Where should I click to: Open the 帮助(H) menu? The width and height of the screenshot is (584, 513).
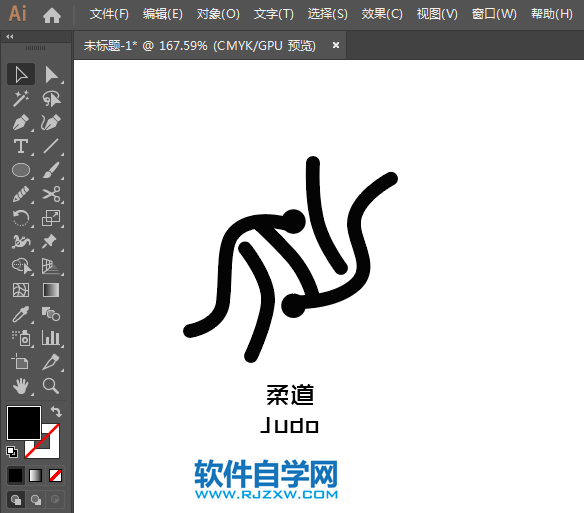[552, 14]
